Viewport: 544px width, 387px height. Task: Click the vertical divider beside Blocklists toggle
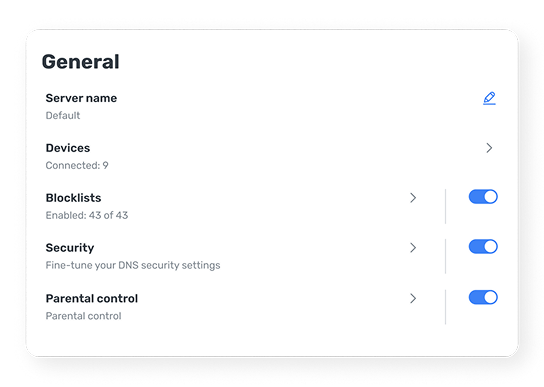445,206
